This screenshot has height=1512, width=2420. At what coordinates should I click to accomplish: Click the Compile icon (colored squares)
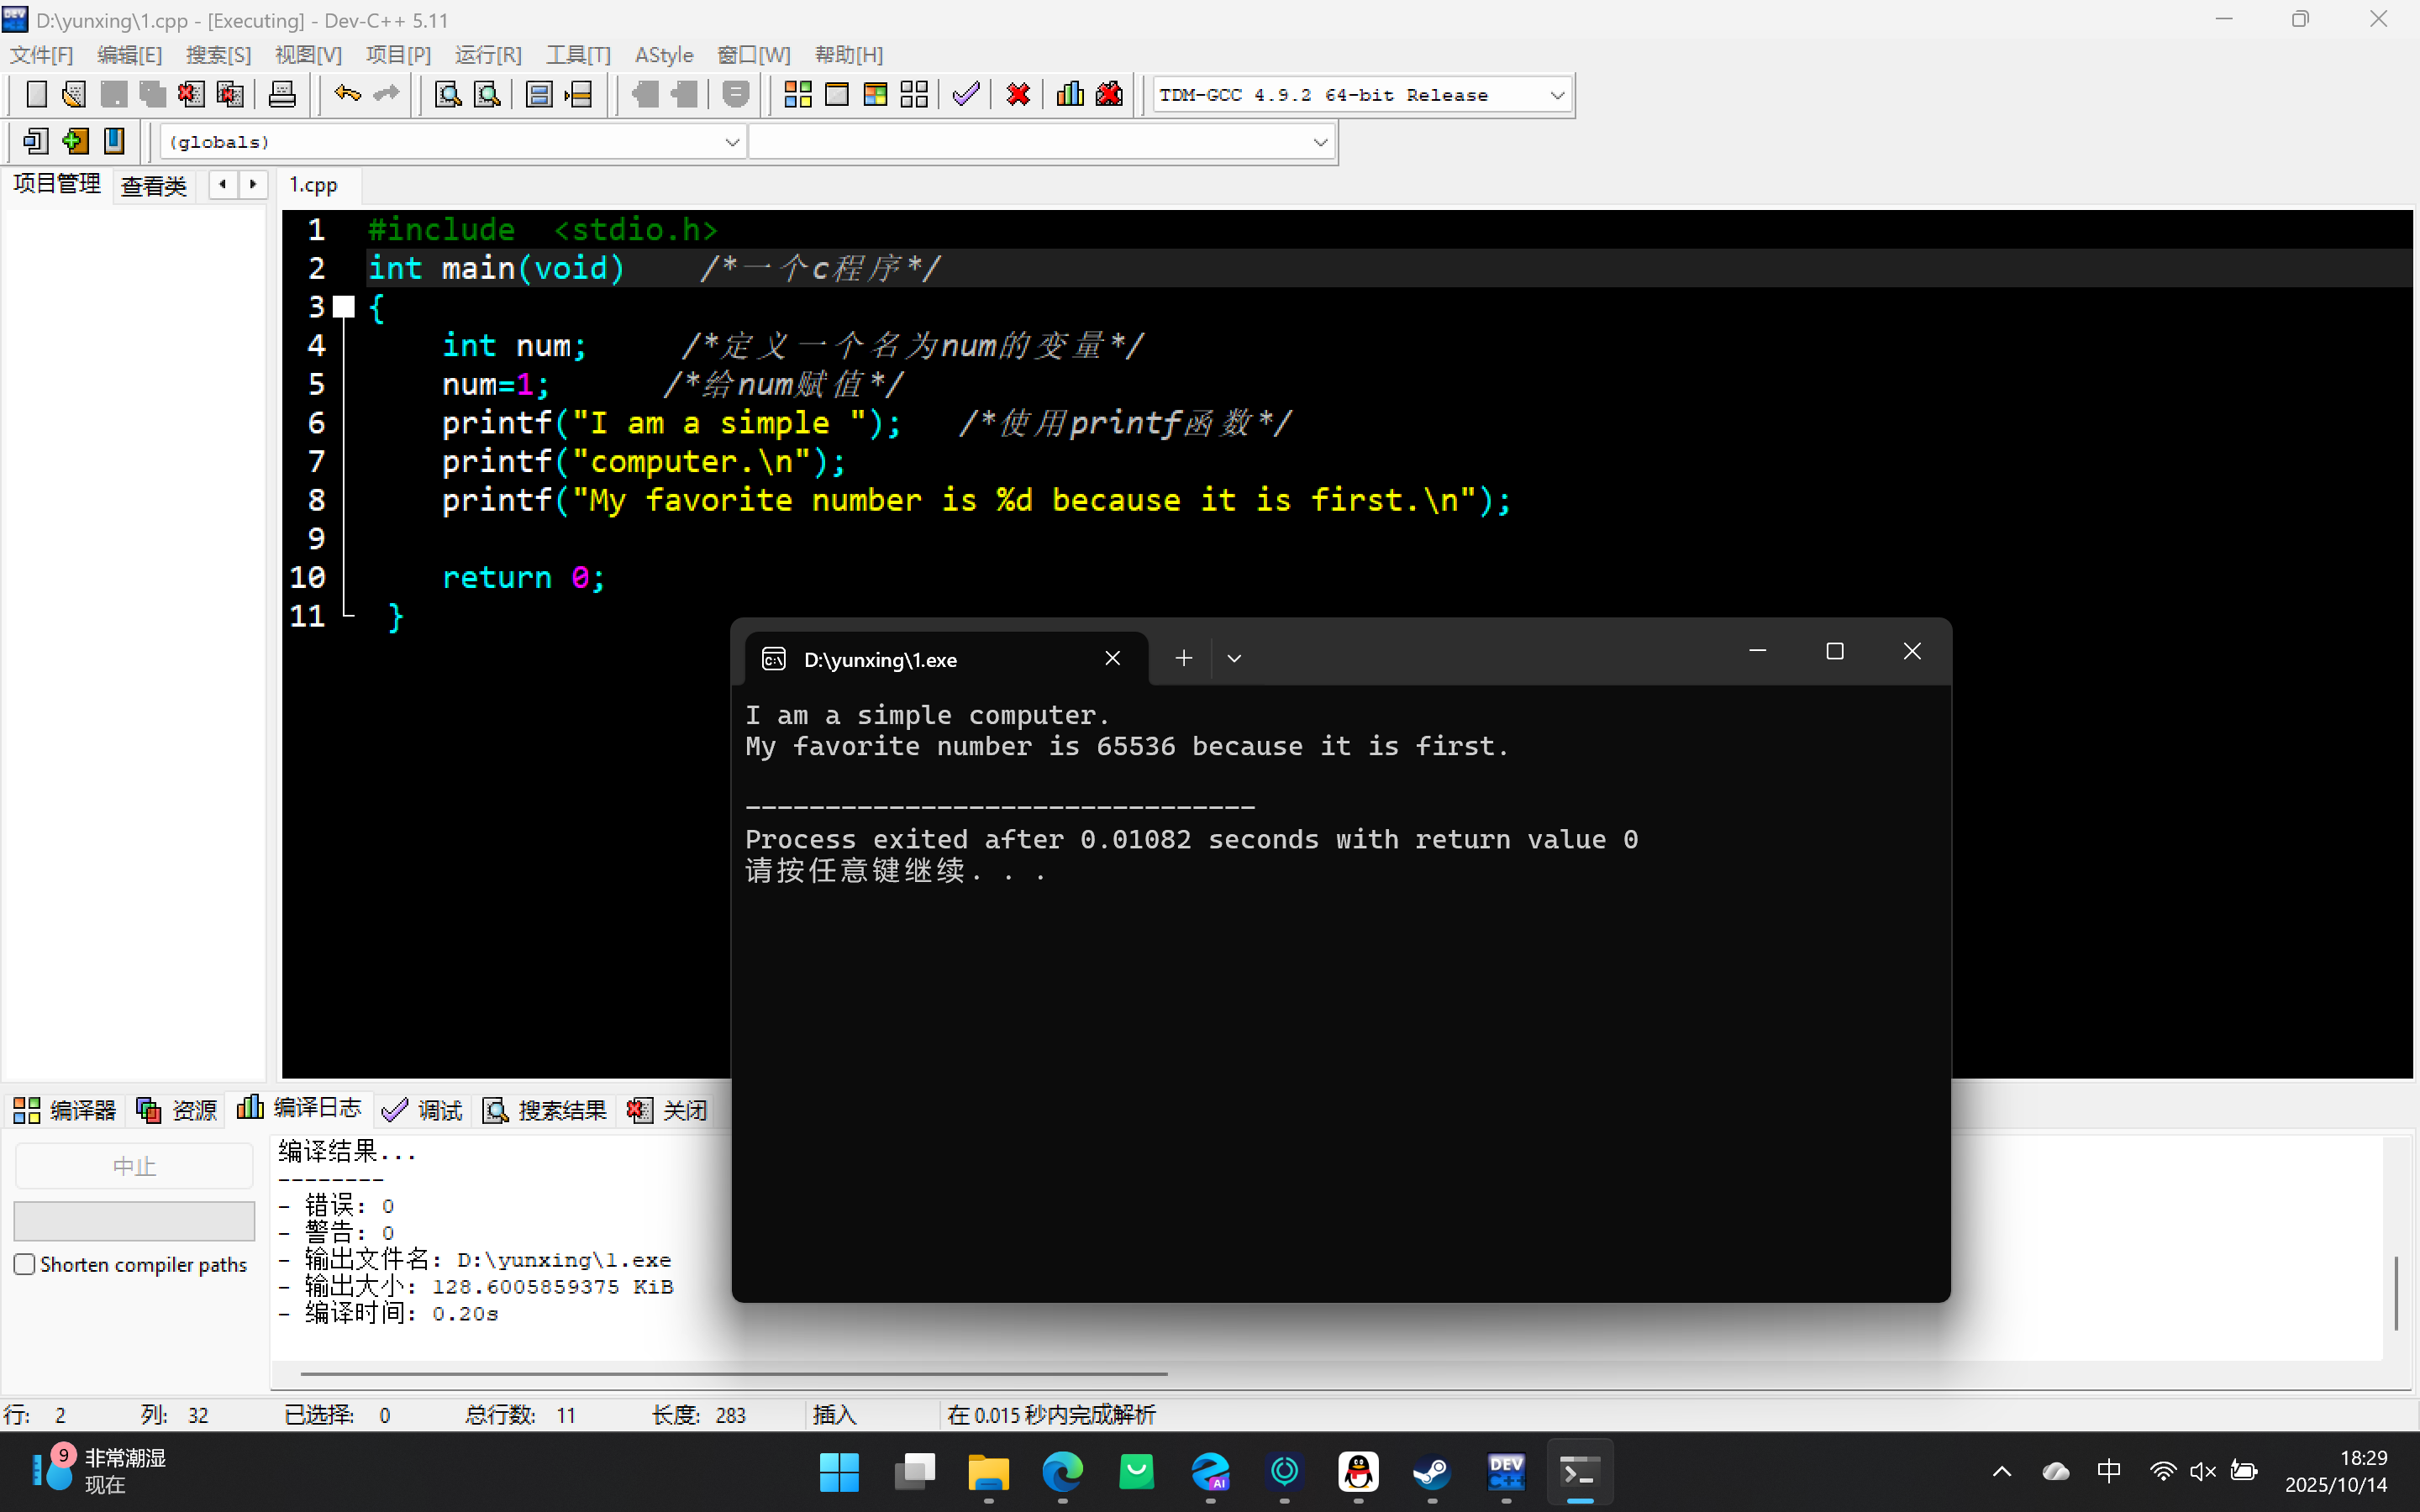[x=797, y=95]
